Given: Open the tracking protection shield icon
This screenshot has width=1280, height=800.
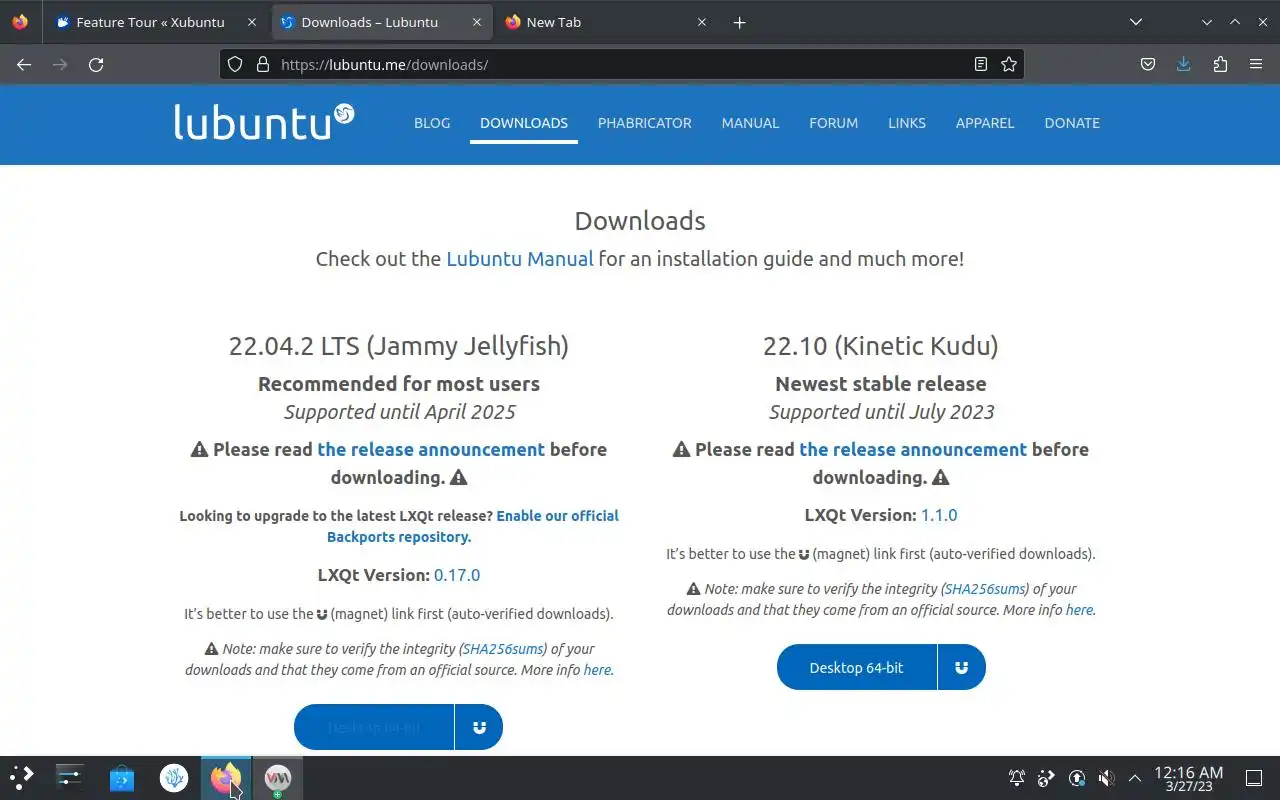Looking at the screenshot, I should pos(235,64).
